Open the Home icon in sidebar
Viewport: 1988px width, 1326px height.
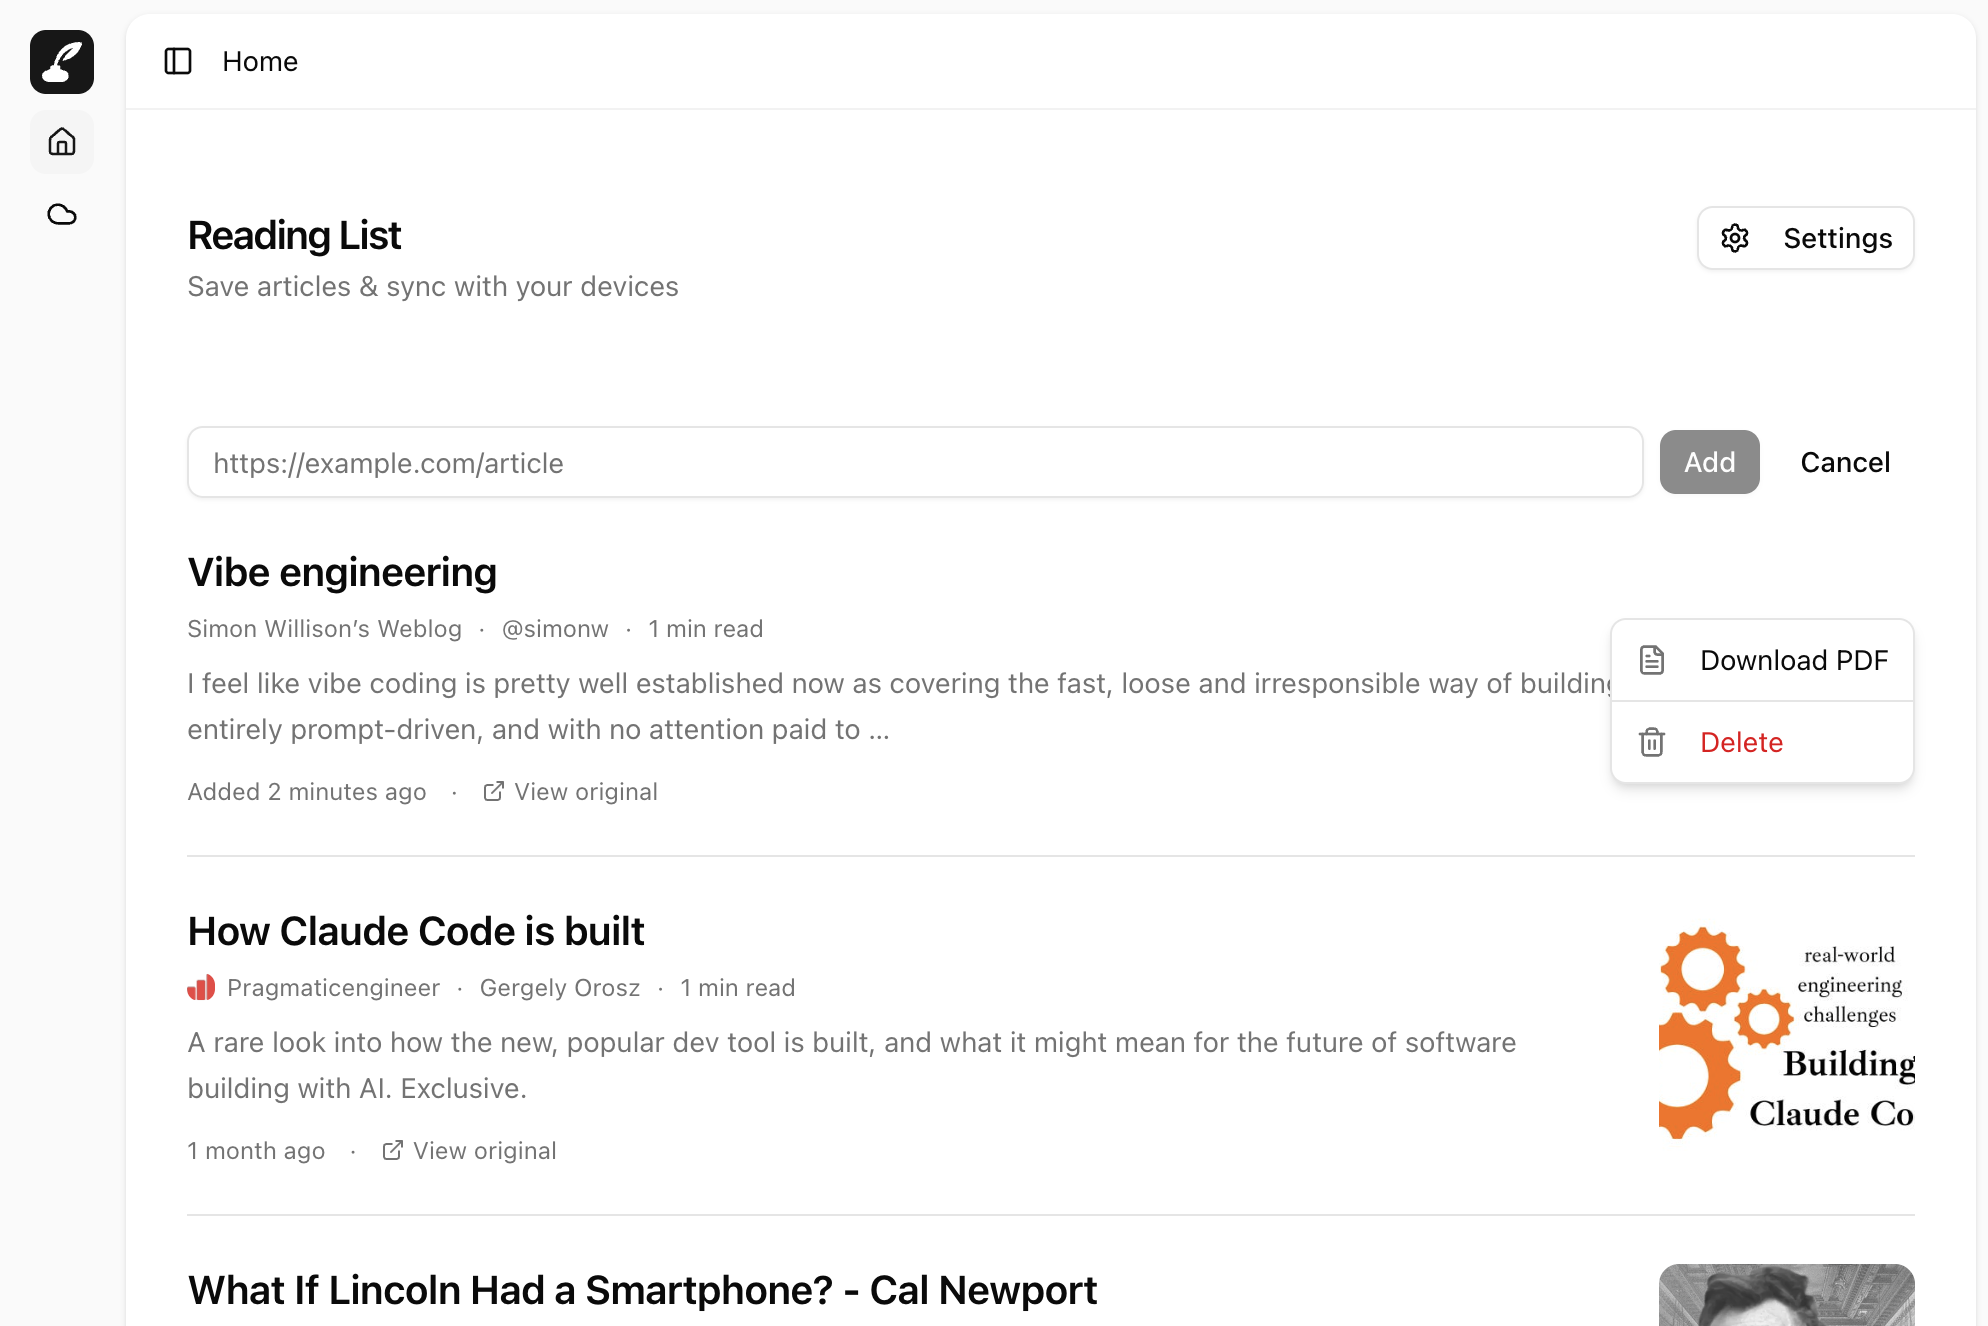(62, 142)
